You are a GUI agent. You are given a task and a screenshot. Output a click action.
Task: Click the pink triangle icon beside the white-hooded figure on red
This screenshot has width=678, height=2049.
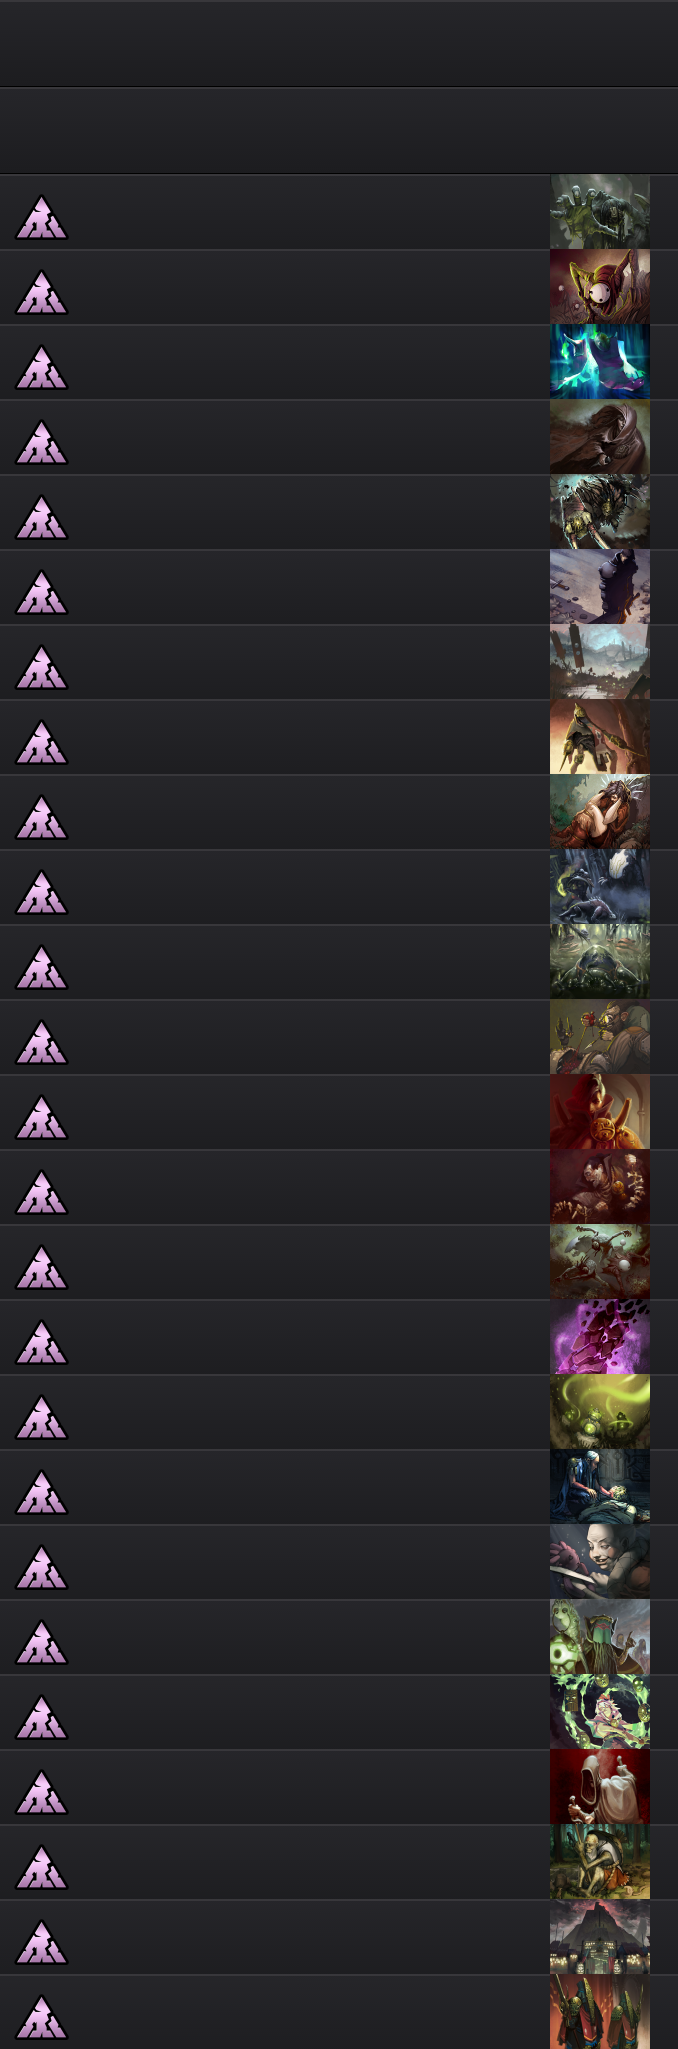pos(42,1792)
